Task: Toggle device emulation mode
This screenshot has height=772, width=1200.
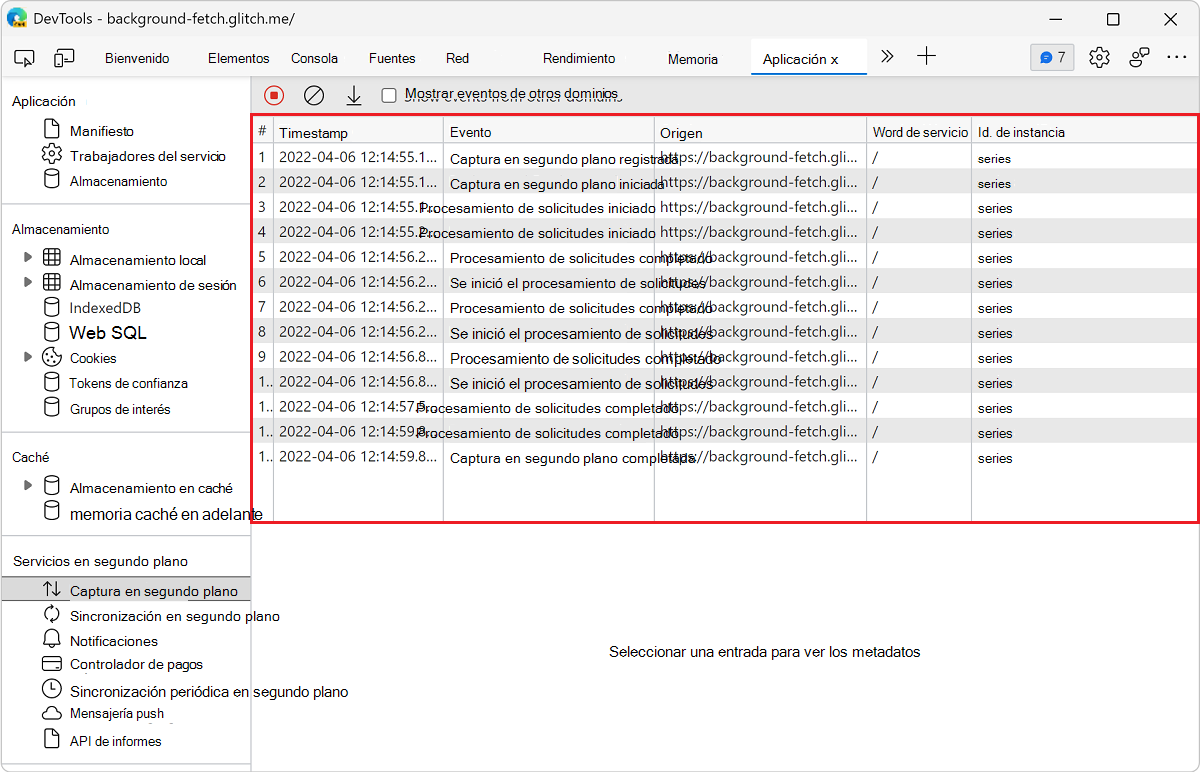Action: click(64, 58)
